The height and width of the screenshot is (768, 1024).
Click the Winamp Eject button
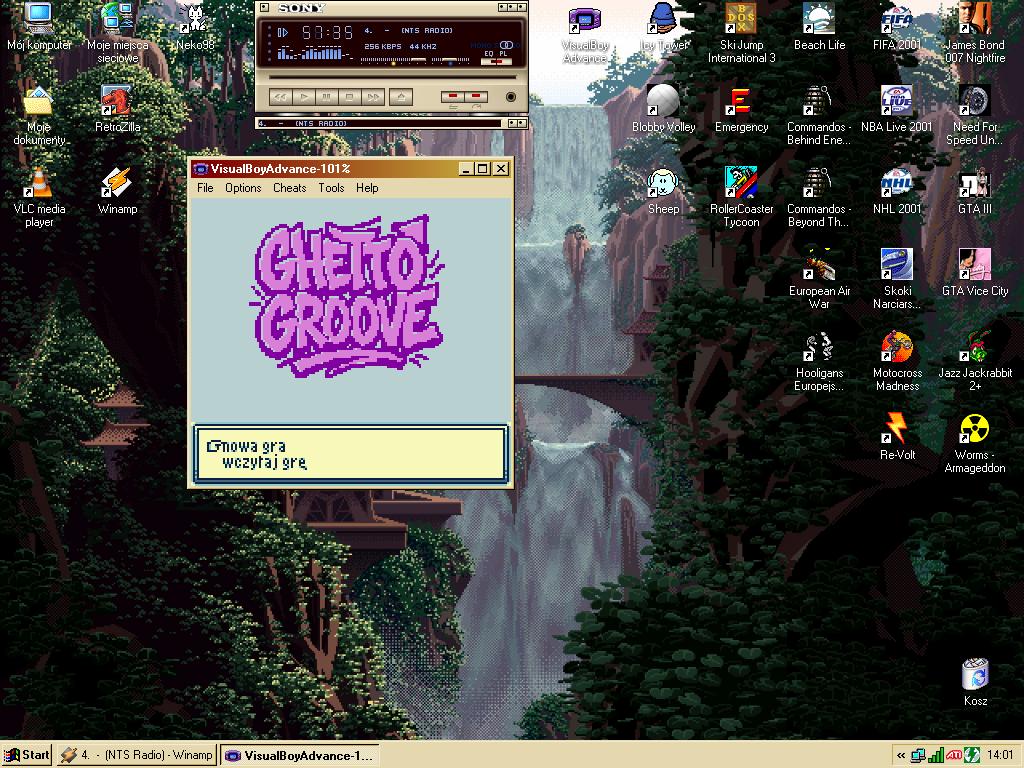click(400, 97)
